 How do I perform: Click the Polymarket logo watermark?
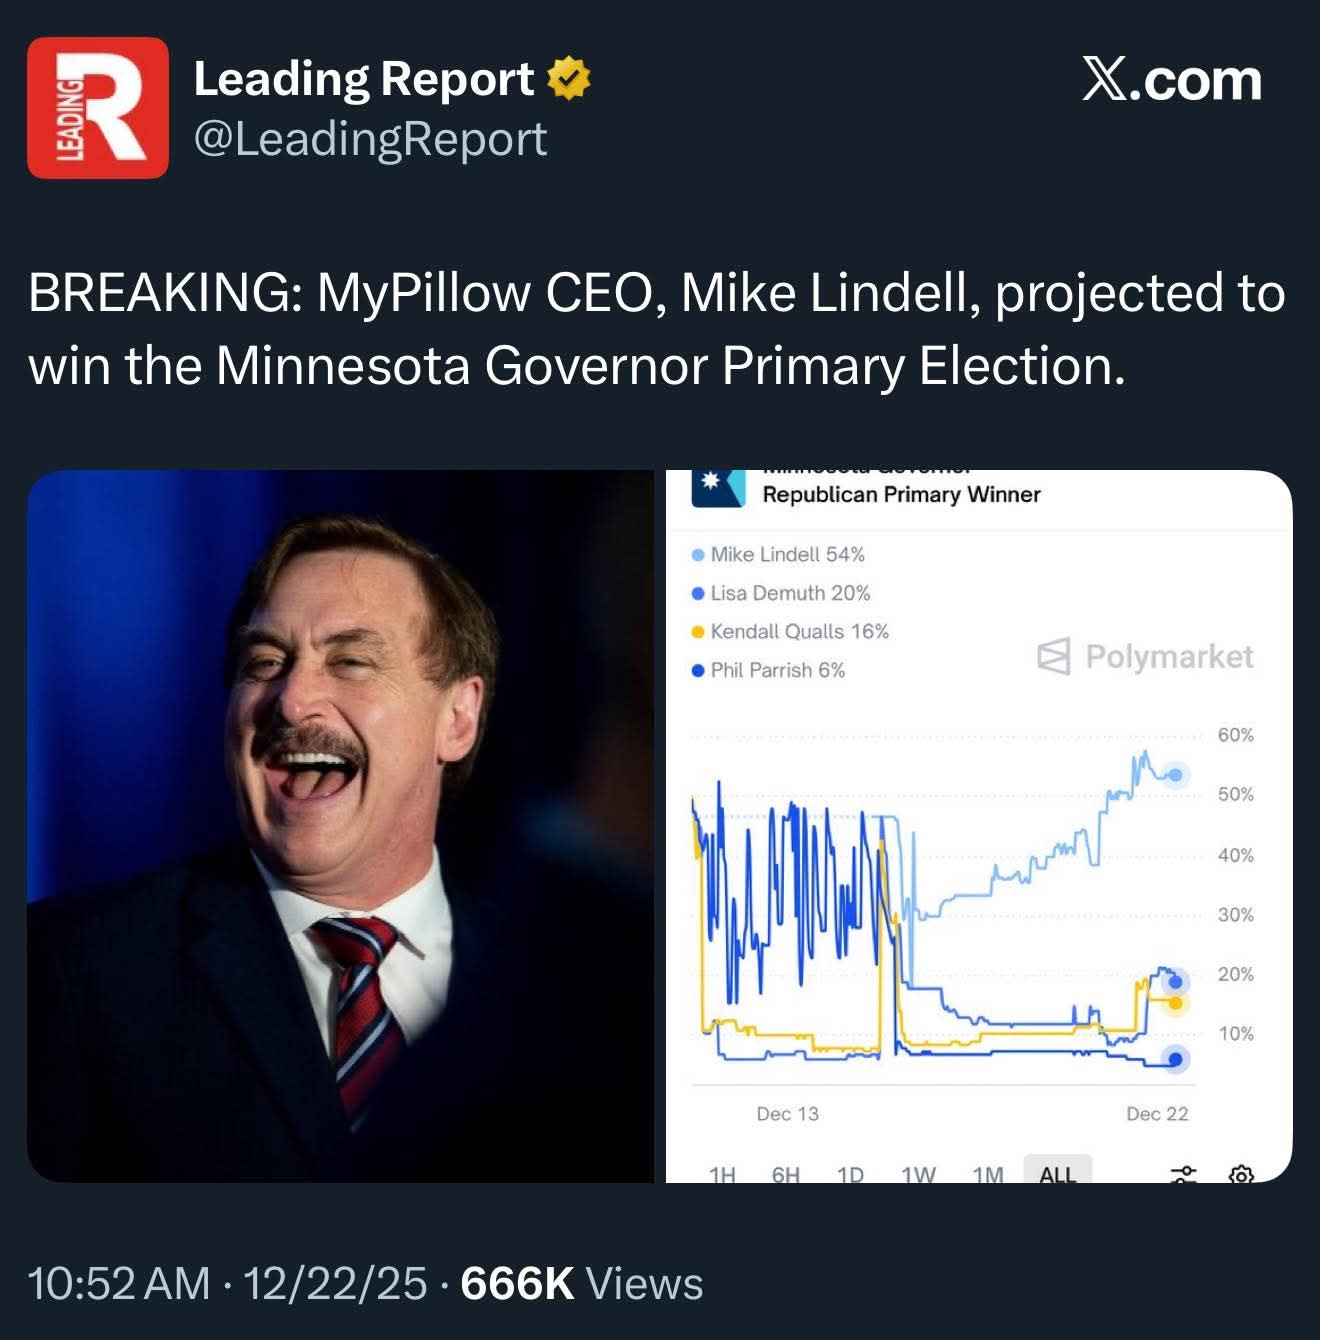tap(1145, 656)
